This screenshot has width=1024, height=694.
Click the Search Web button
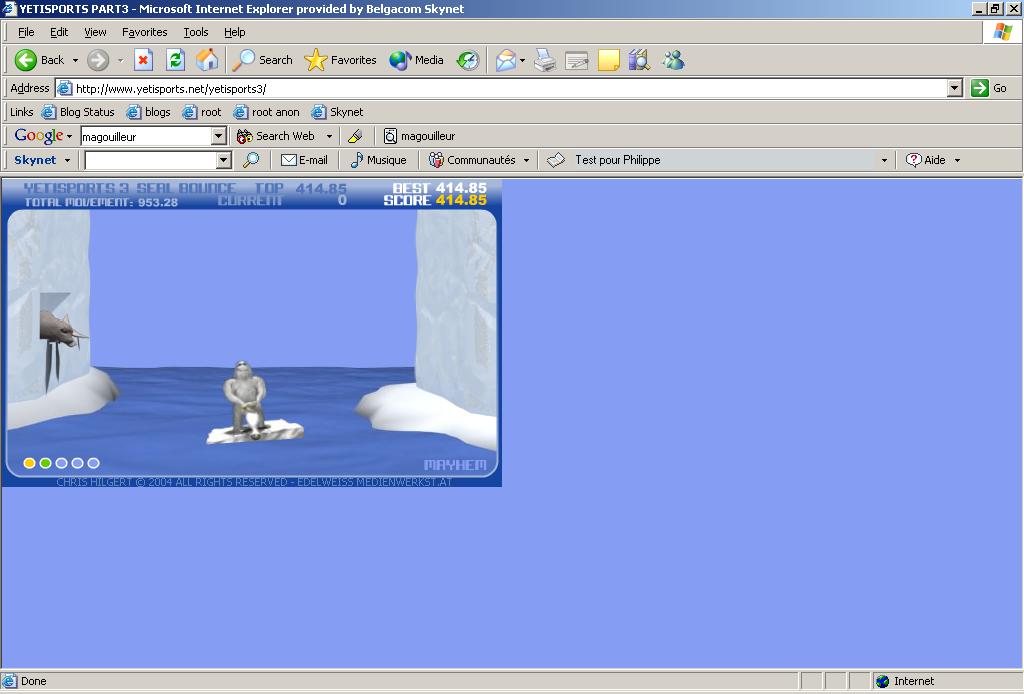(x=276, y=136)
